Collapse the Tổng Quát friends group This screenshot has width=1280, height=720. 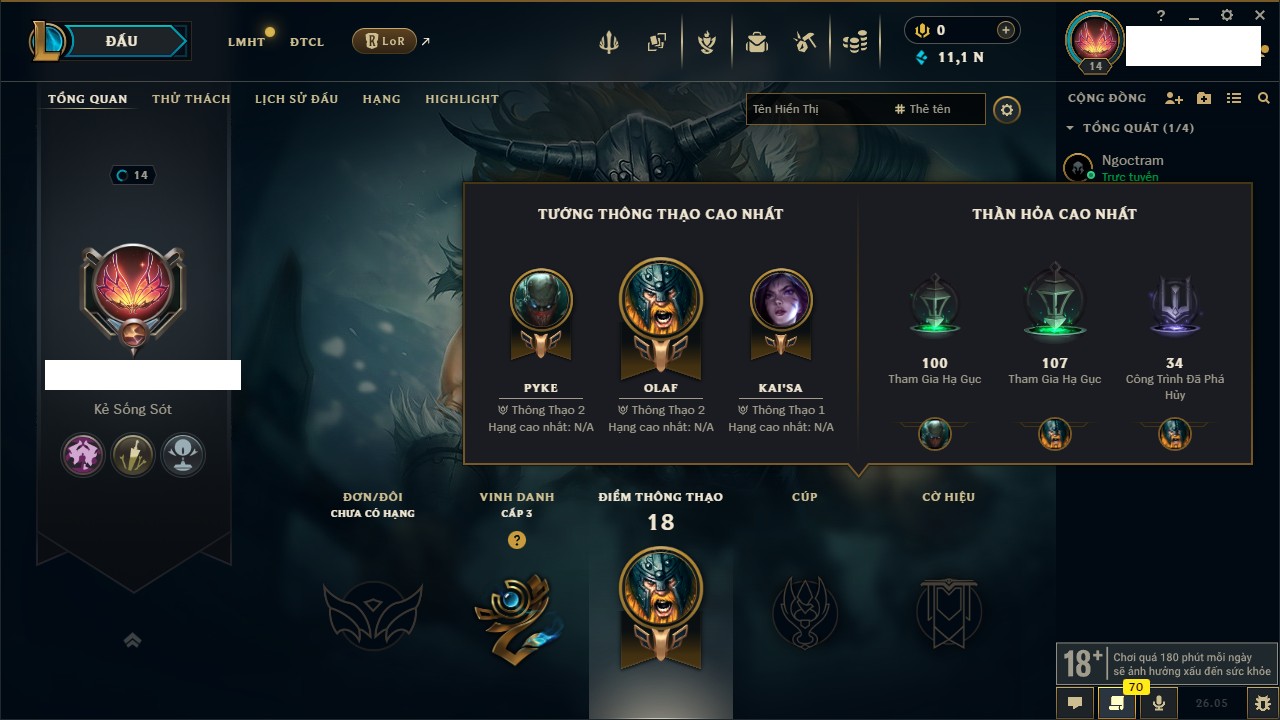coord(1070,128)
